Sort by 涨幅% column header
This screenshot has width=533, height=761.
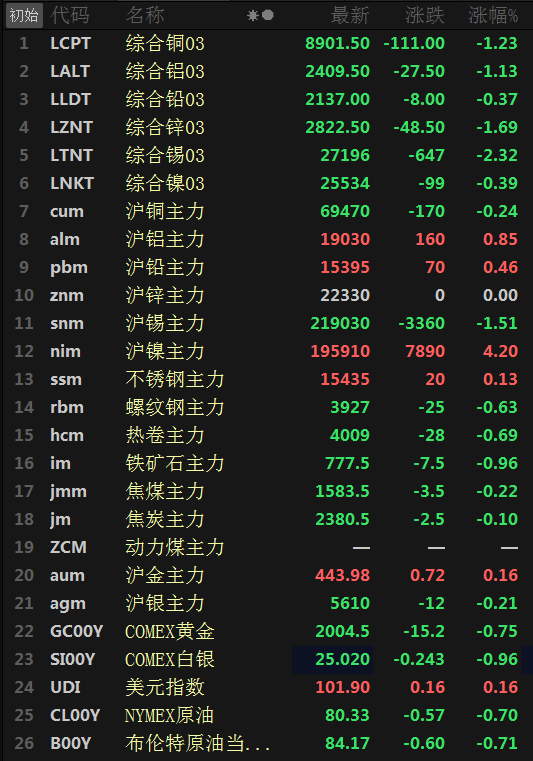click(493, 16)
